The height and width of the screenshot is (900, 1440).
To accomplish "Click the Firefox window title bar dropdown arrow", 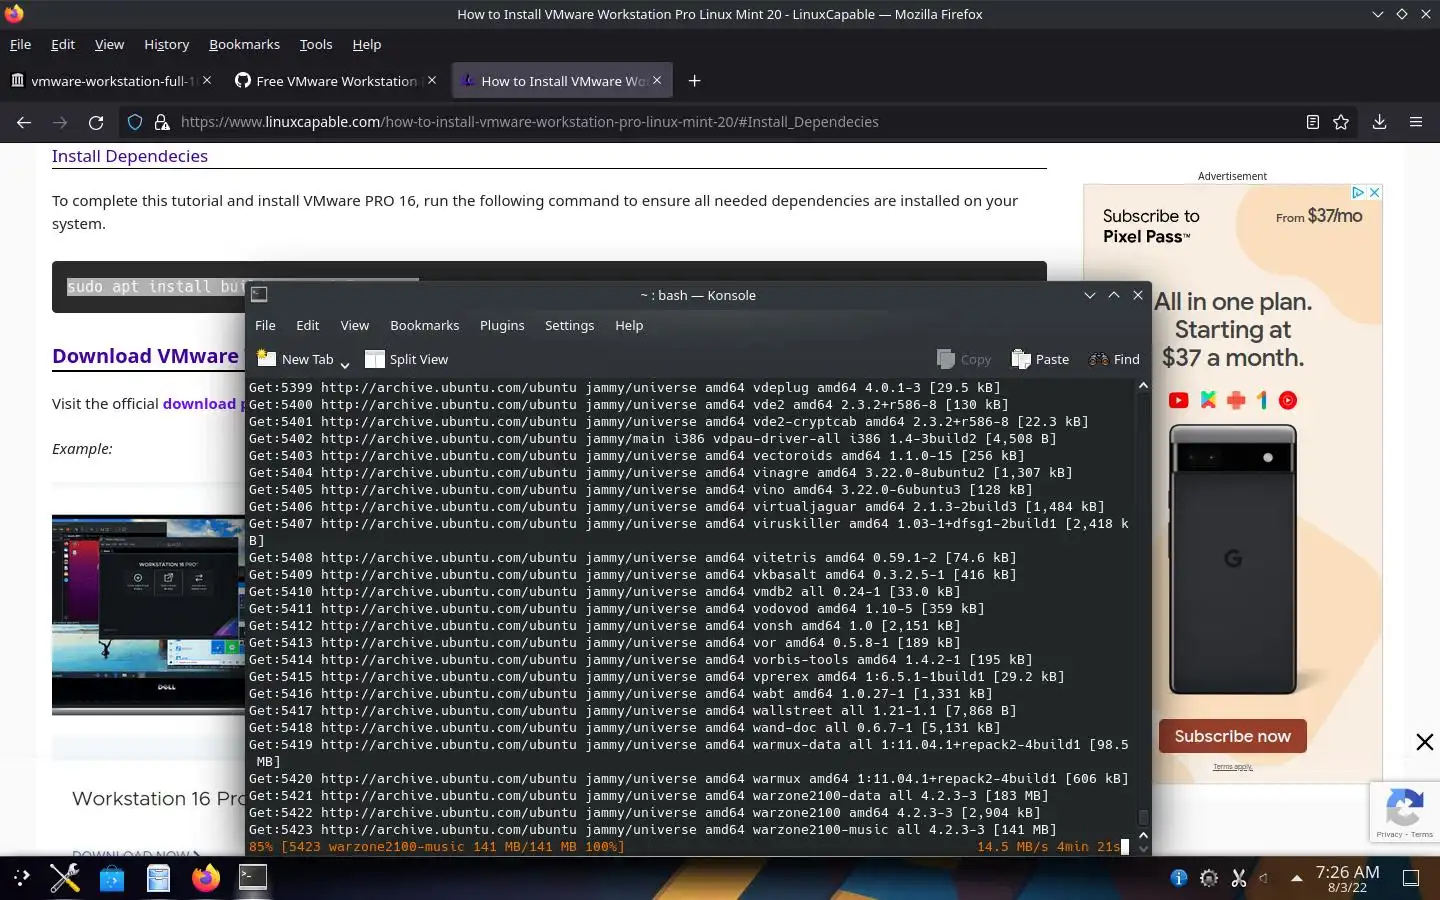I will [1377, 14].
